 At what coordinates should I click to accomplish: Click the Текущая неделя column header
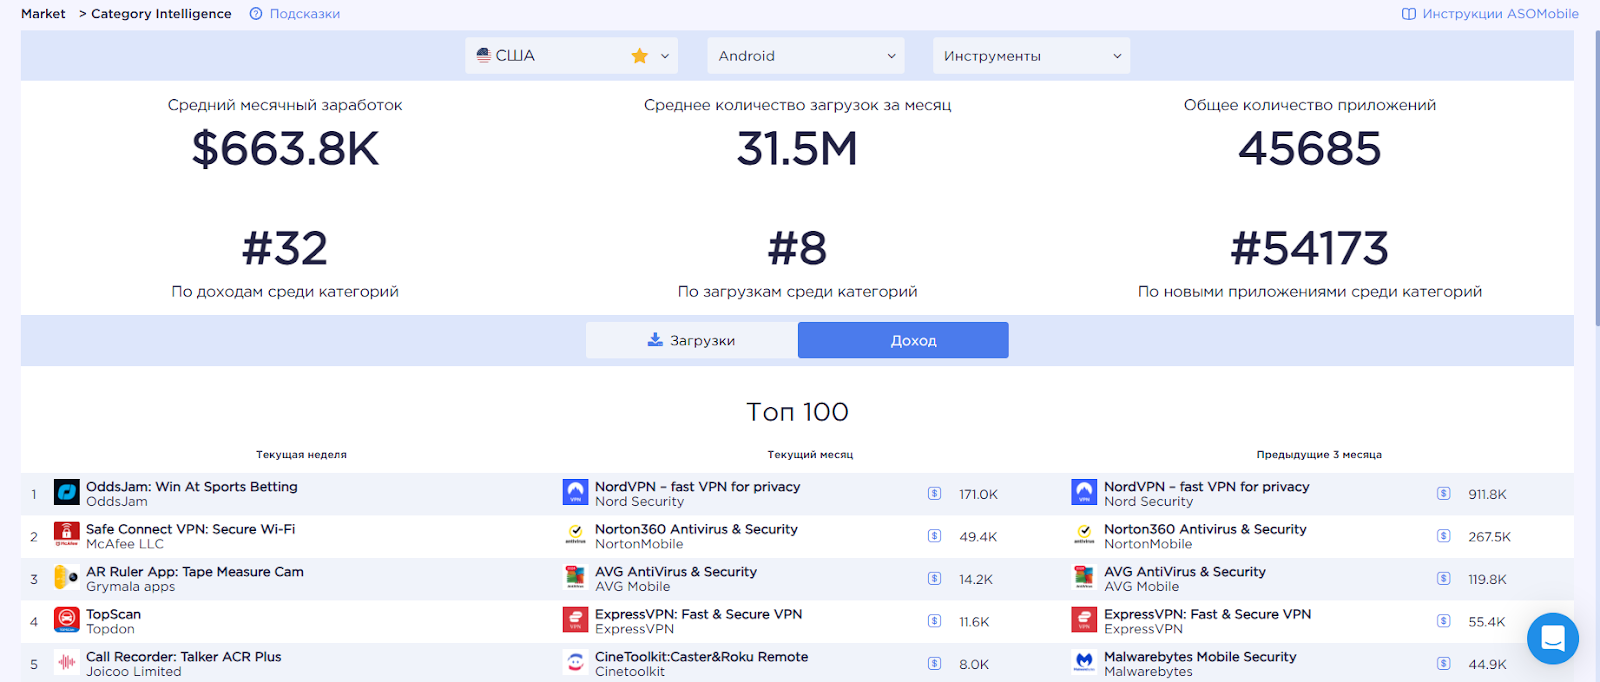301,455
